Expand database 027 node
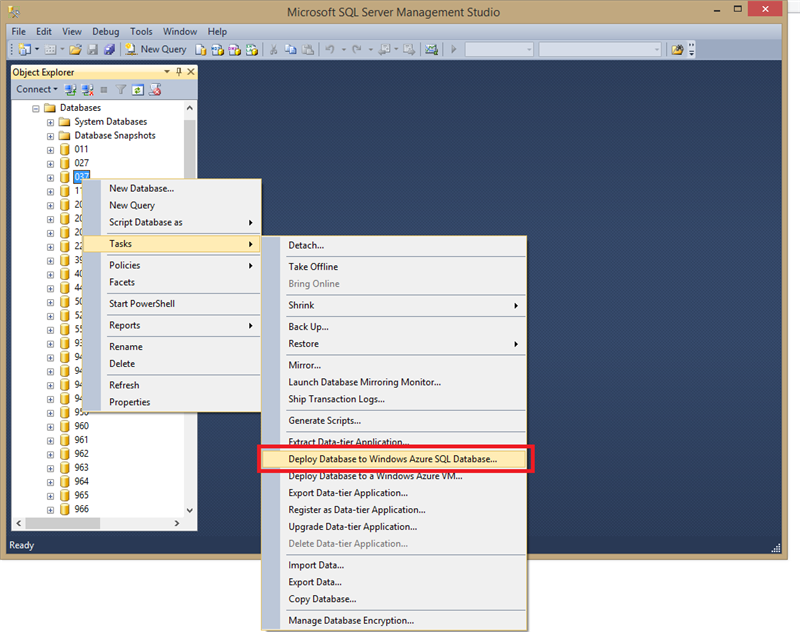800x632 pixels. (x=50, y=164)
